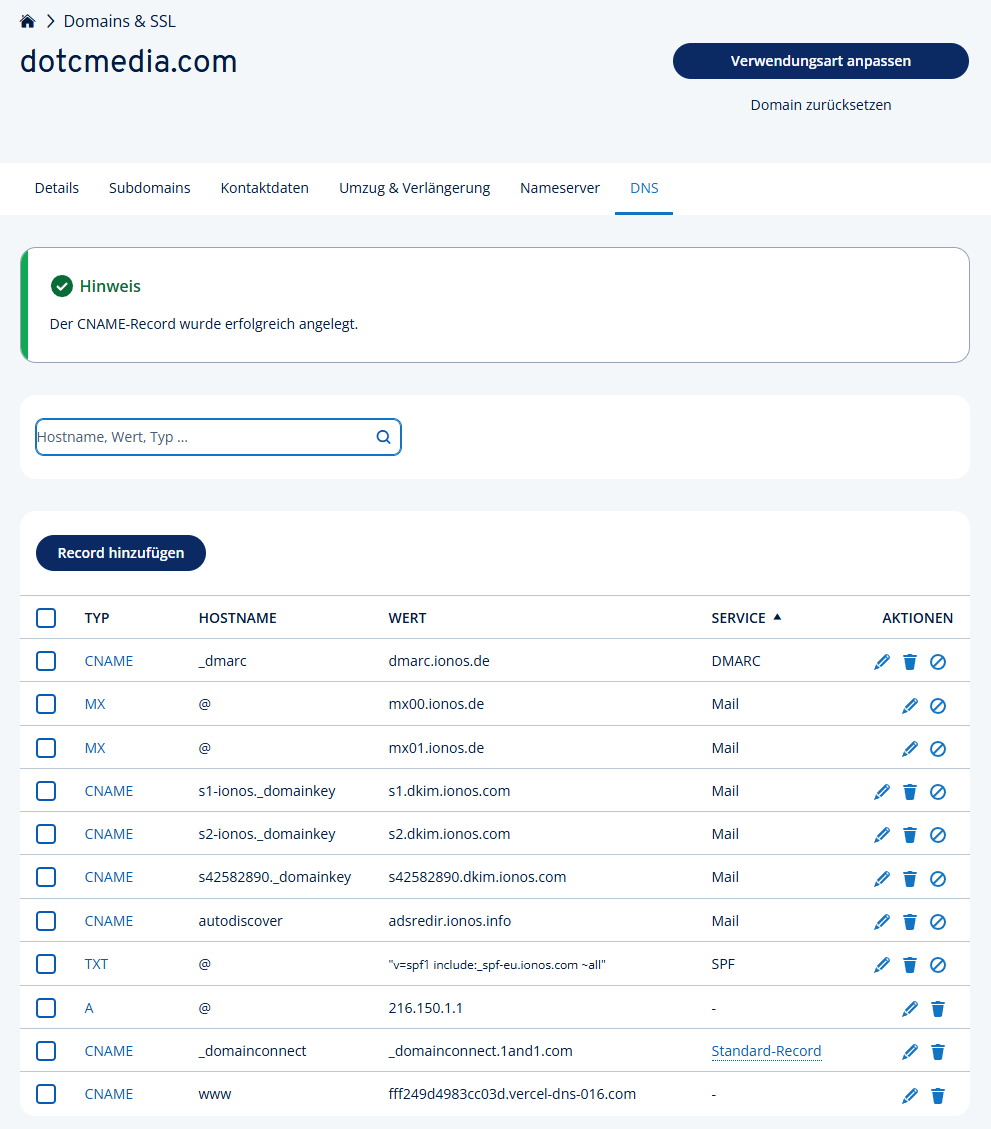991x1129 pixels.
Task: Toggle the SERVICE column sort order
Action: [746, 618]
